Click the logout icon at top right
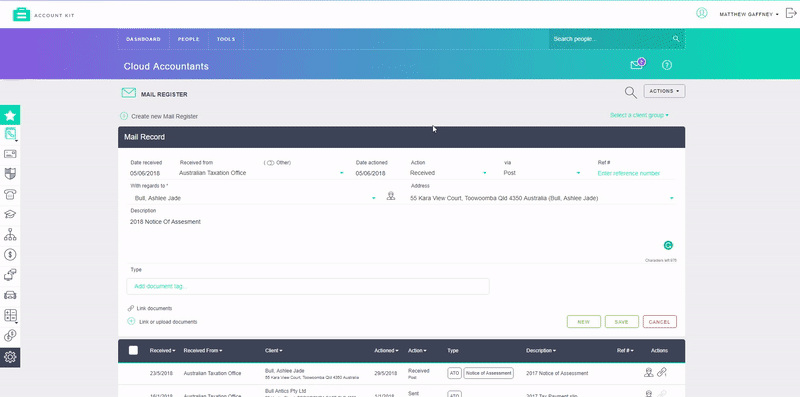The height and width of the screenshot is (397, 800). (x=791, y=13)
